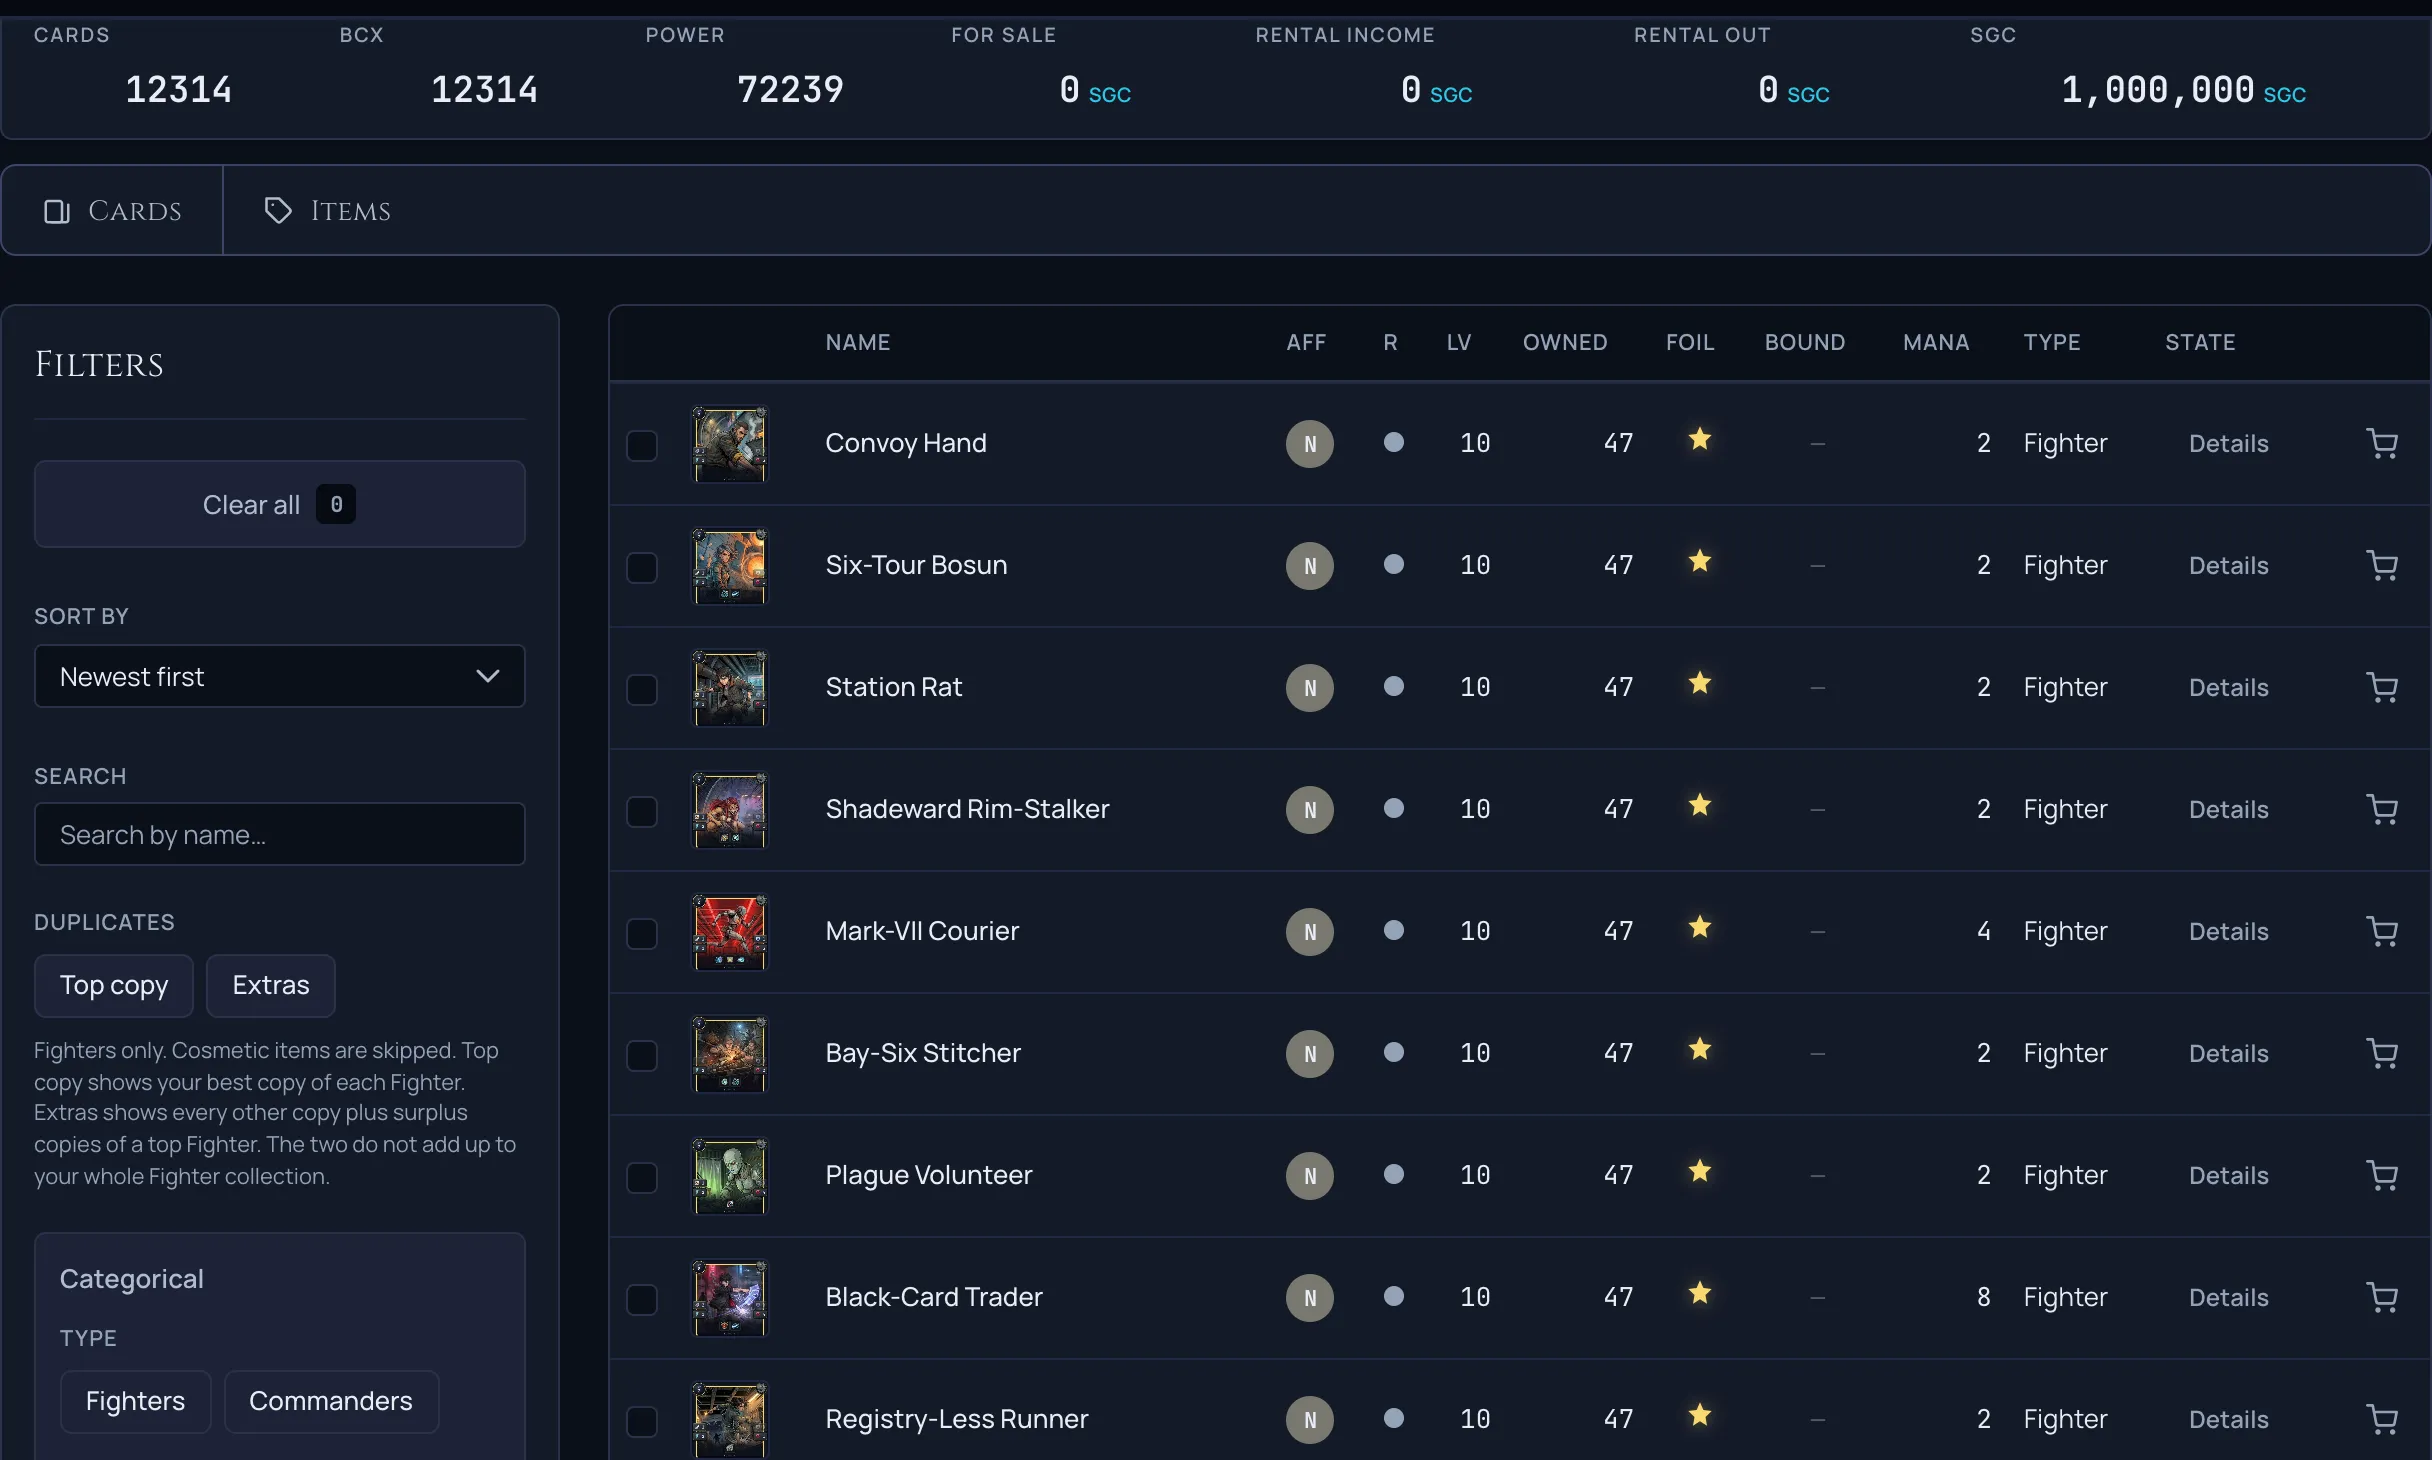Select the Mark-VII Courier checkbox
2432x1460 pixels.
coord(642,933)
